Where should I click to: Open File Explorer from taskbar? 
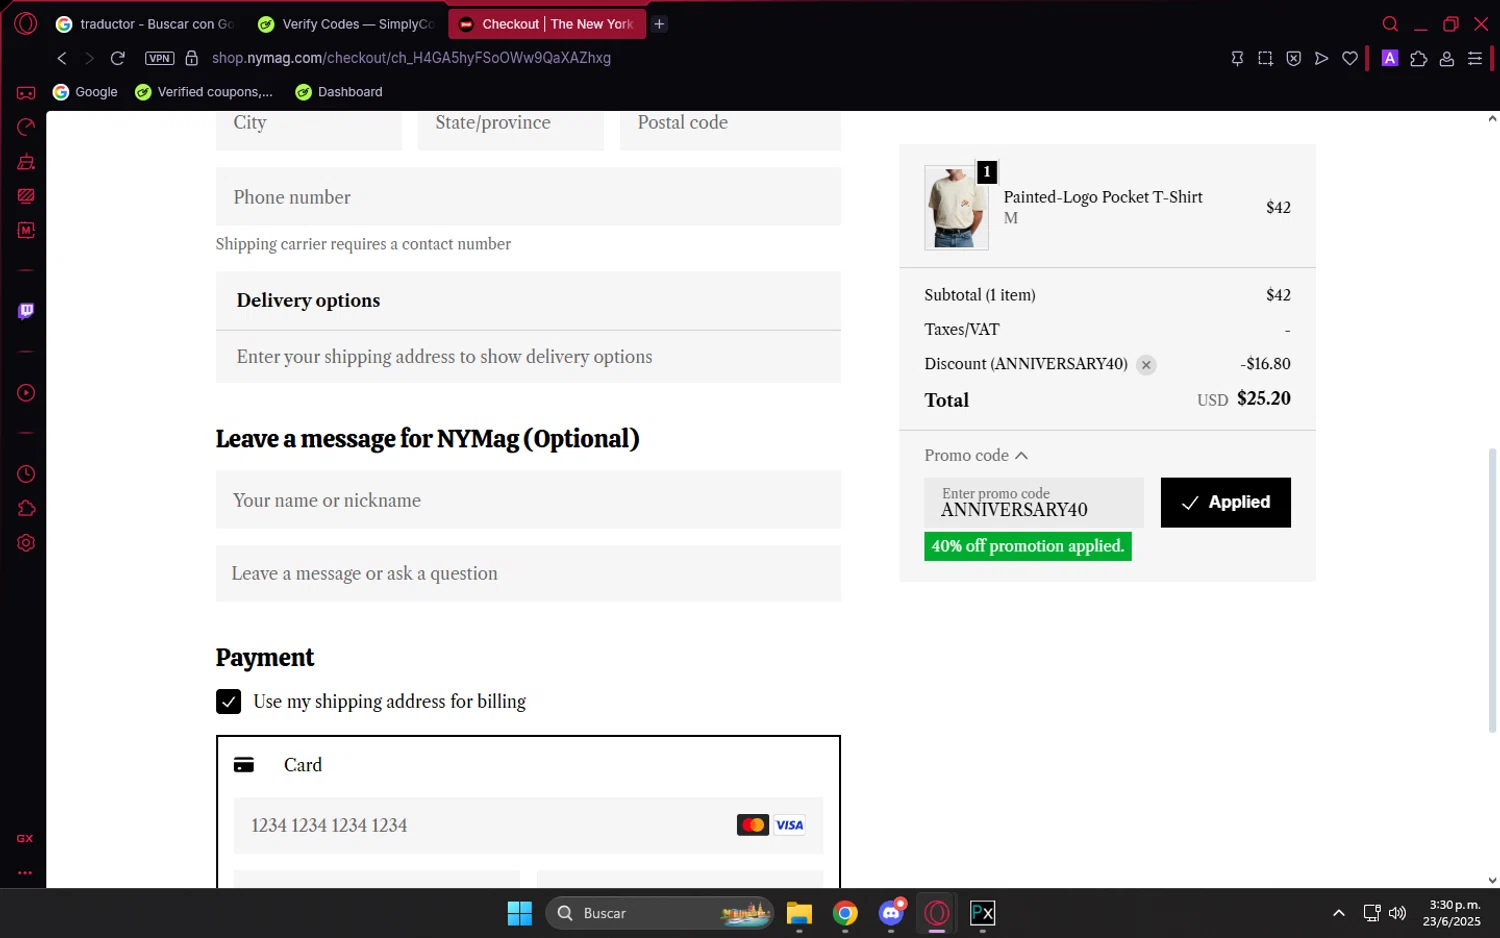click(799, 913)
